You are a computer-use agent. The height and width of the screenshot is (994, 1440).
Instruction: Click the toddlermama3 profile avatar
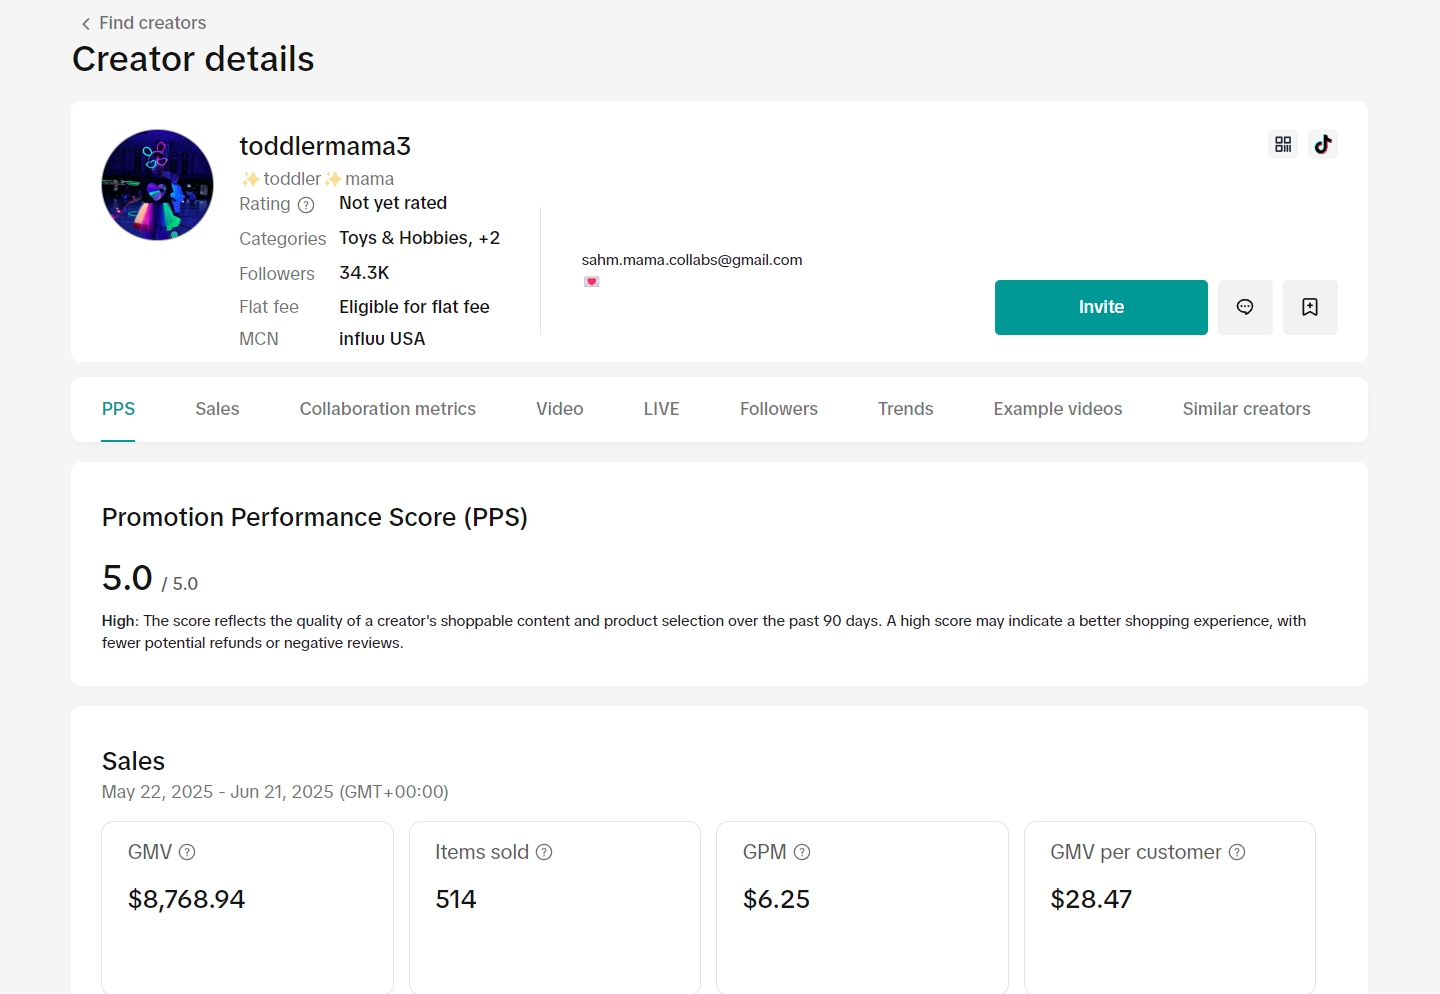[158, 185]
